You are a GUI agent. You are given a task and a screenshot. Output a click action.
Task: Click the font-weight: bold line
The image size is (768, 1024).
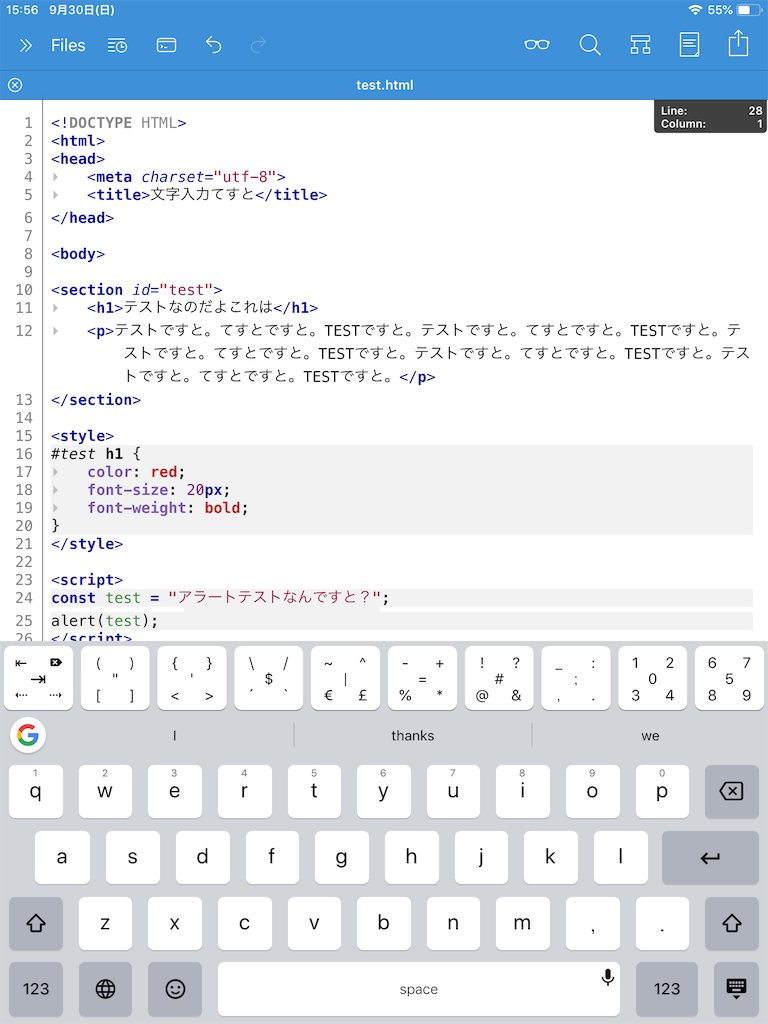pyautogui.click(x=168, y=508)
